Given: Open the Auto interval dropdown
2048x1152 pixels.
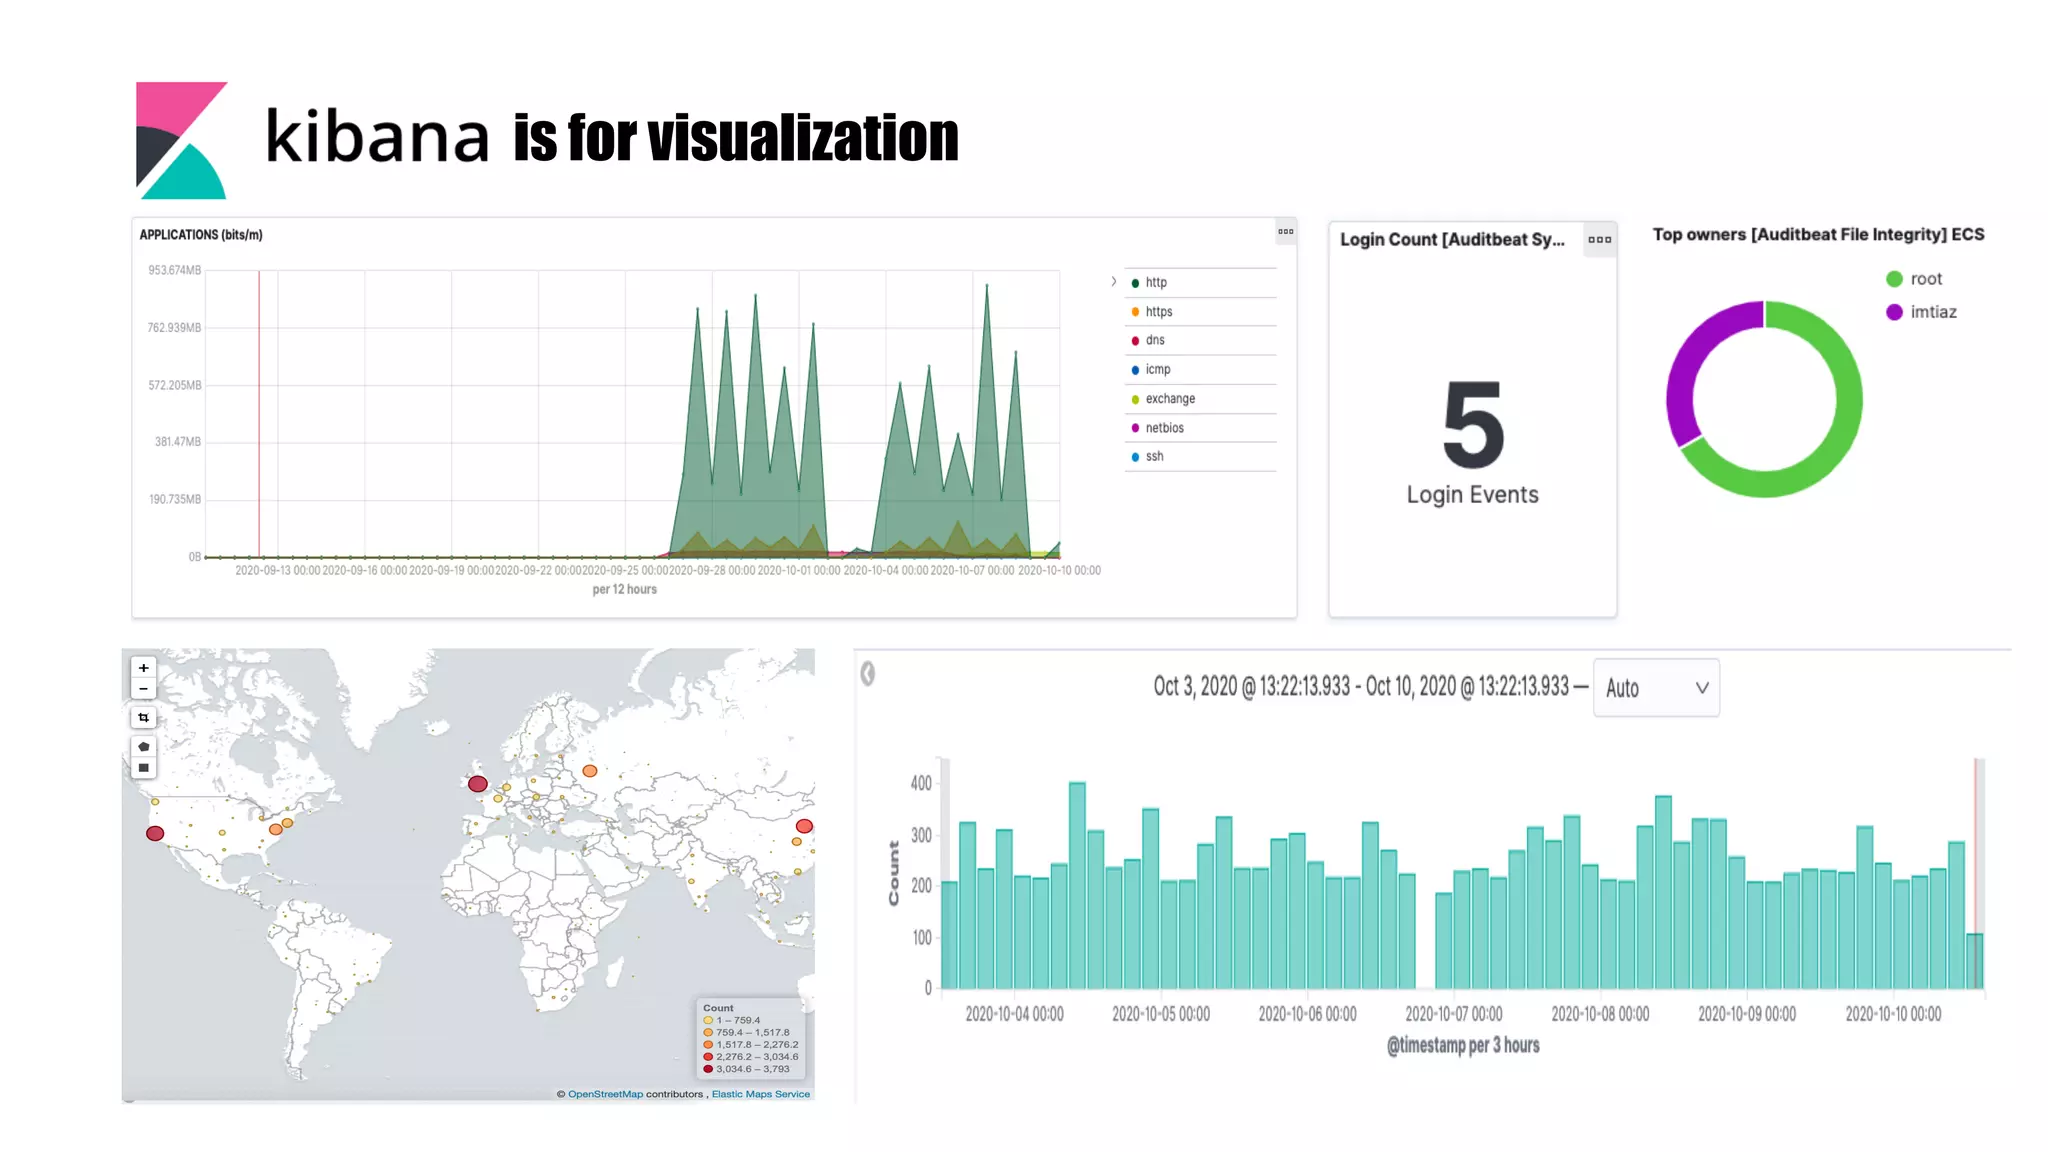Looking at the screenshot, I should pos(1656,688).
